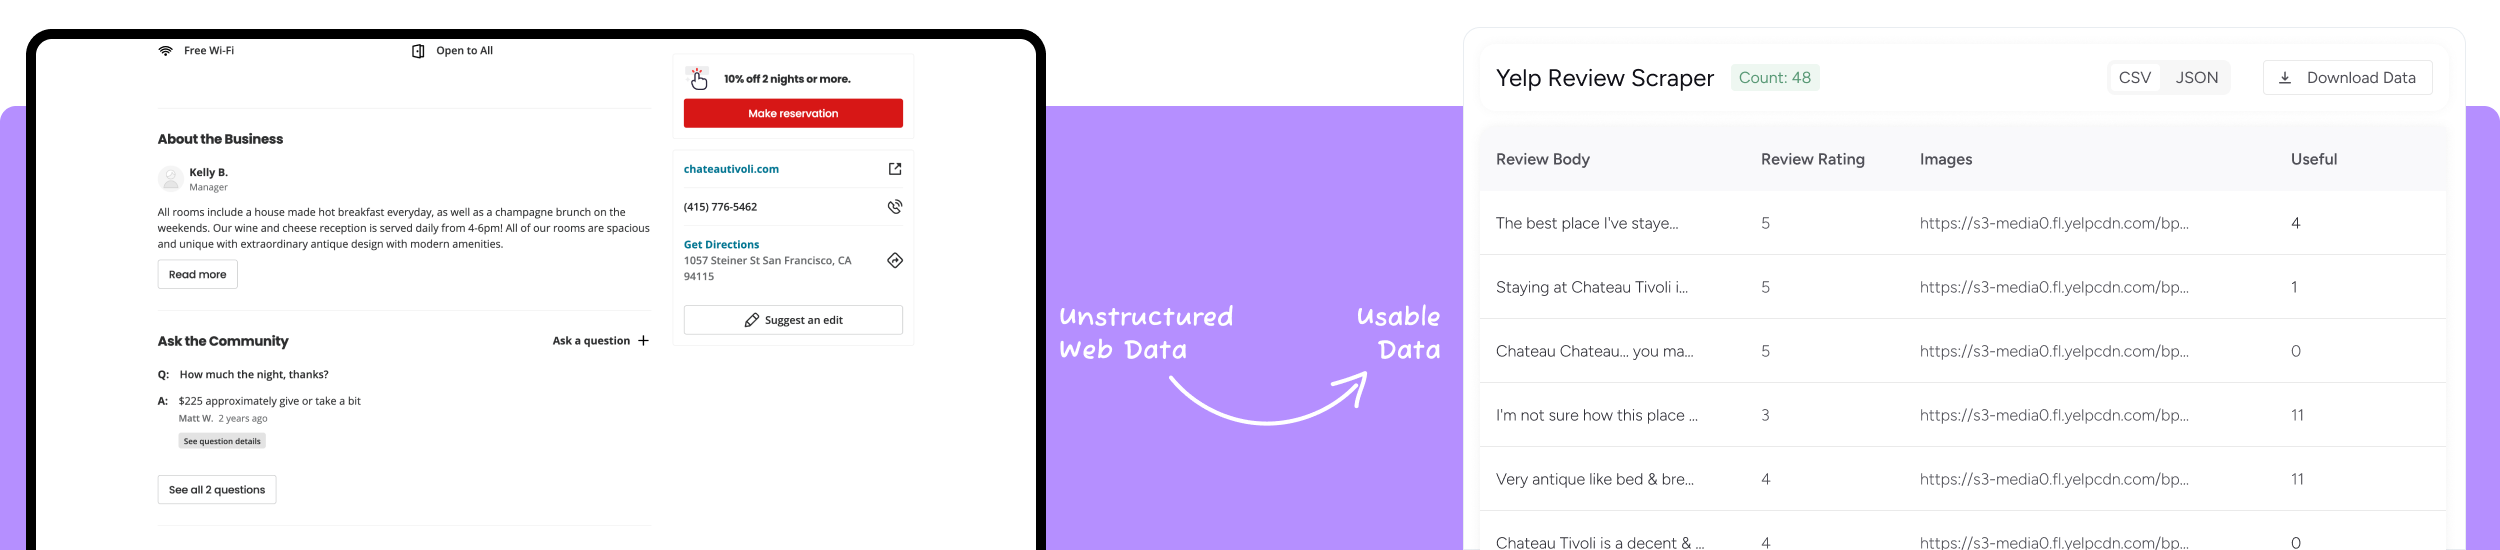Switch output format to JSON
Screen dimensions: 2500x550
coord(2197,78)
